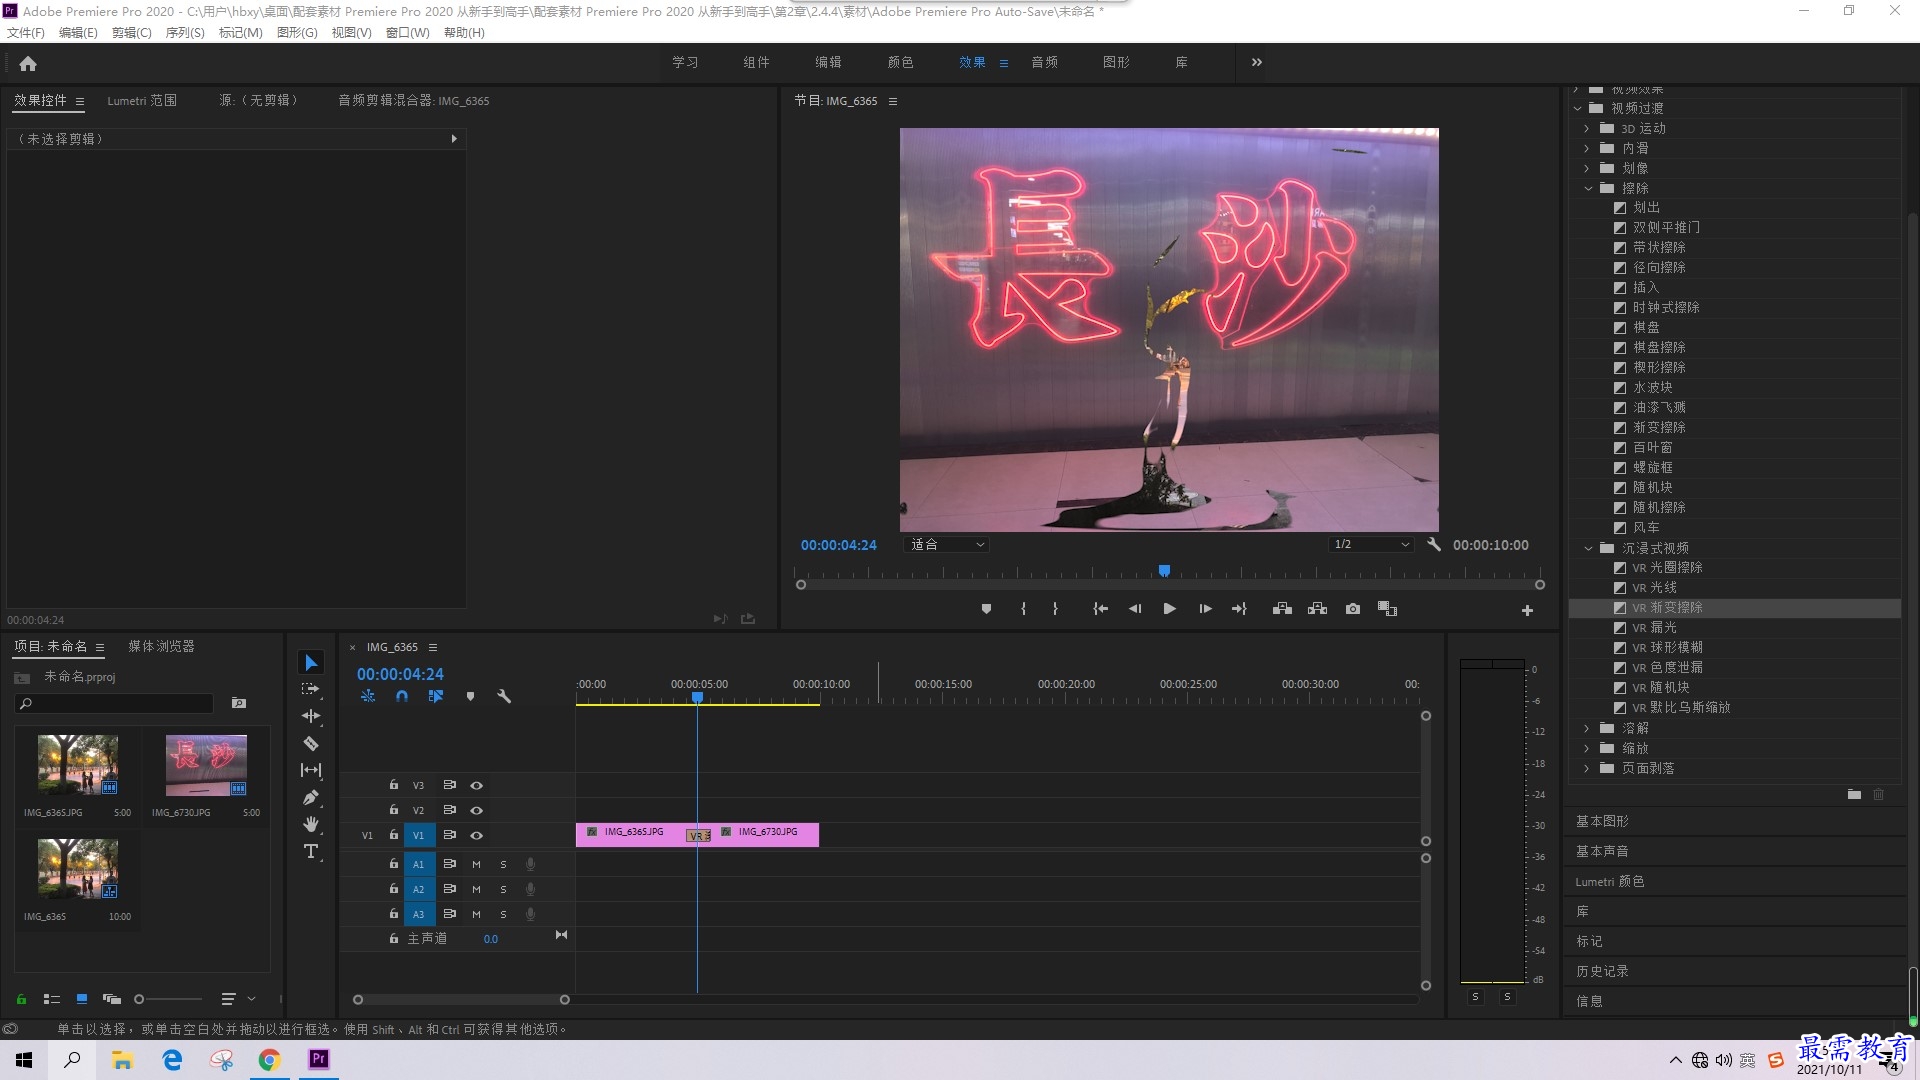Open Program monitor settings wrench
The height and width of the screenshot is (1080, 1920).
1434,545
